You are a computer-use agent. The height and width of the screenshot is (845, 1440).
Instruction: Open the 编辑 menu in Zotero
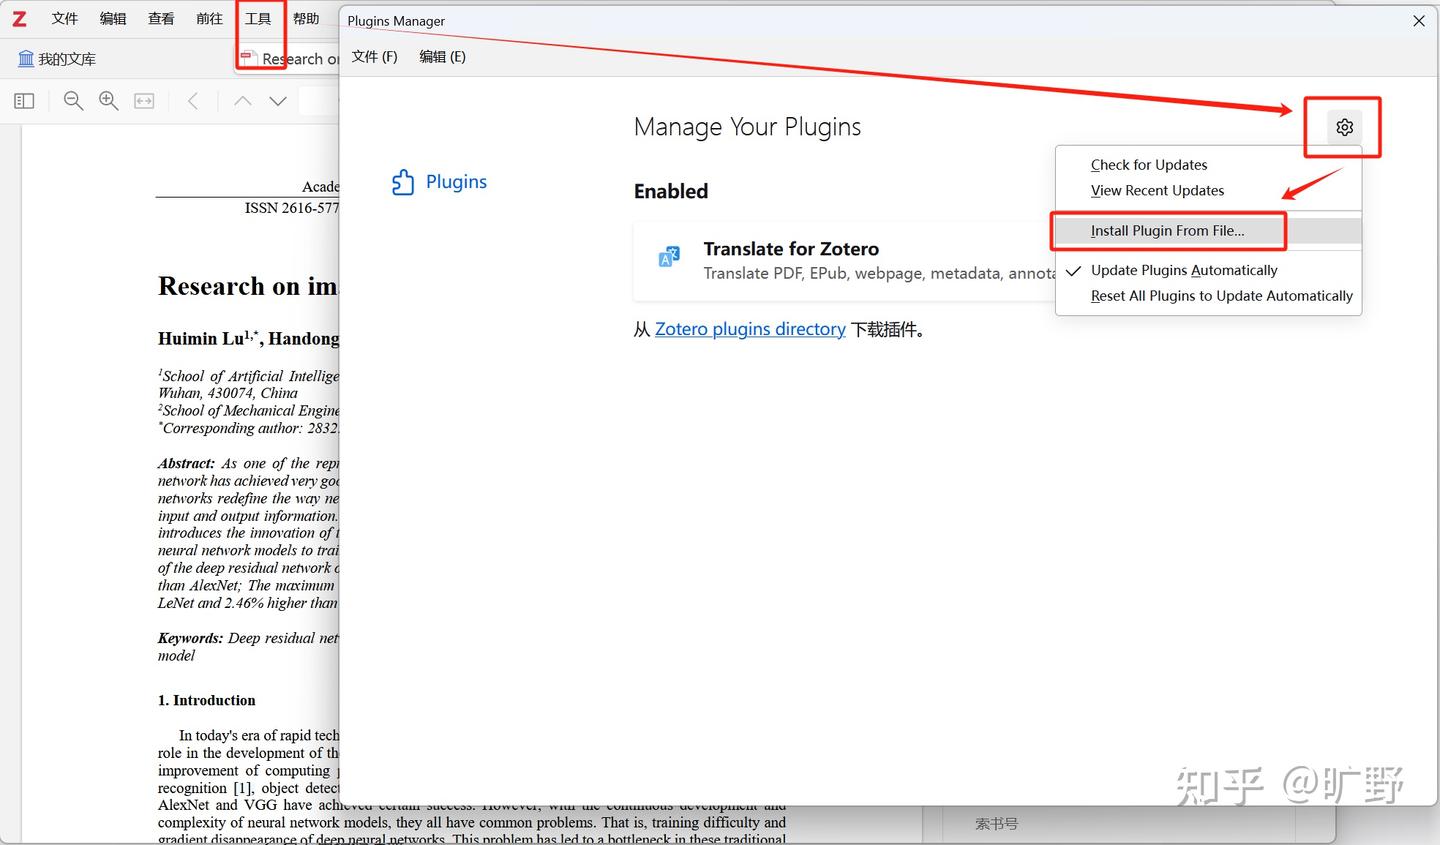(113, 18)
